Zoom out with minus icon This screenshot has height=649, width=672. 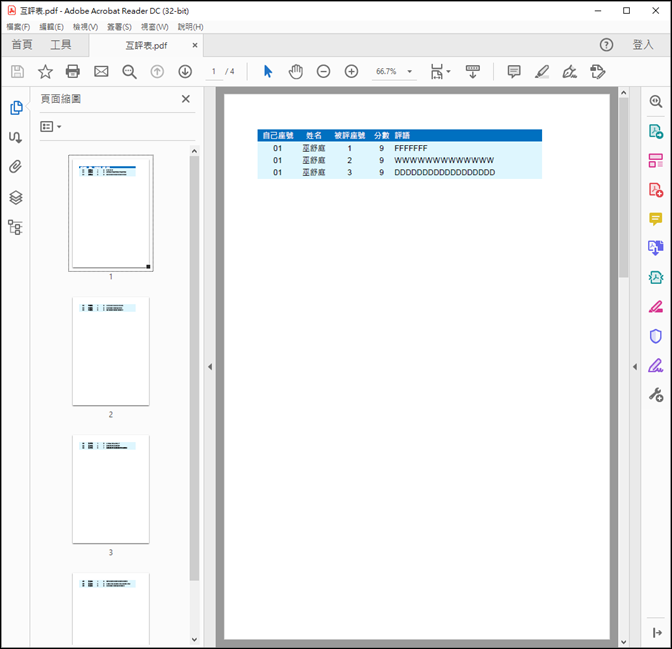[x=324, y=72]
